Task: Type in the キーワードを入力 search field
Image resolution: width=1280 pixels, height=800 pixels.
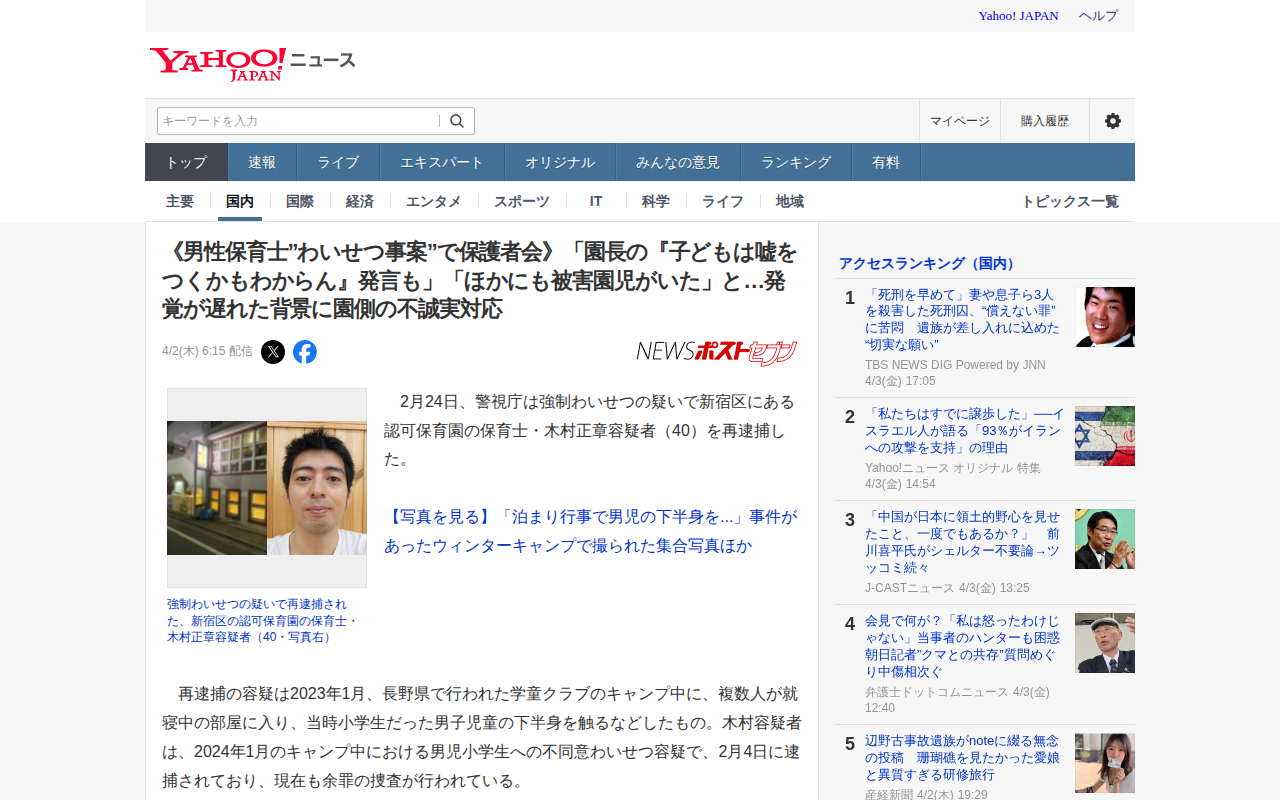Action: (x=298, y=121)
